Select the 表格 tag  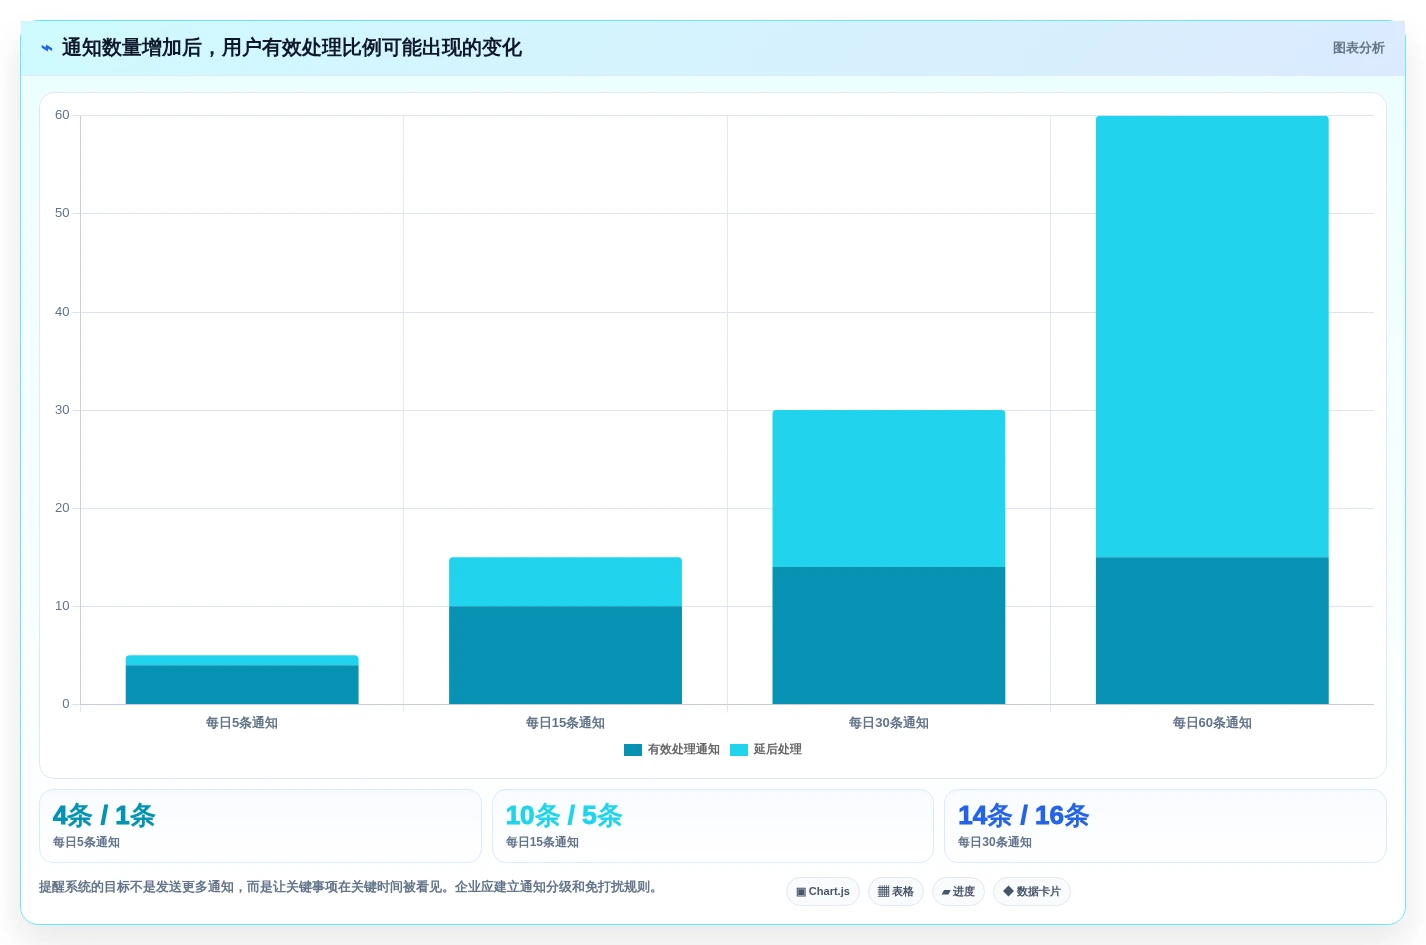(896, 891)
